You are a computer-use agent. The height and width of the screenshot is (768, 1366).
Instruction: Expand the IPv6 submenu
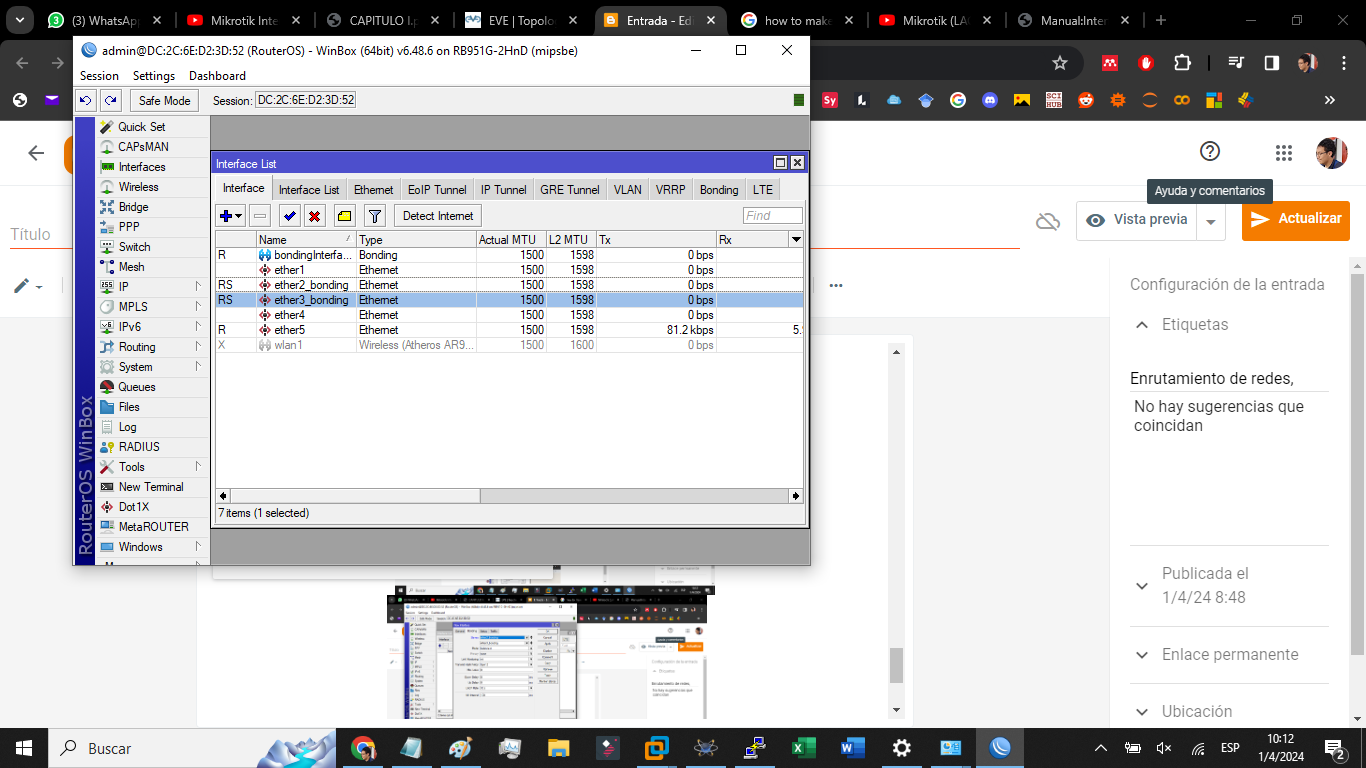tap(198, 327)
